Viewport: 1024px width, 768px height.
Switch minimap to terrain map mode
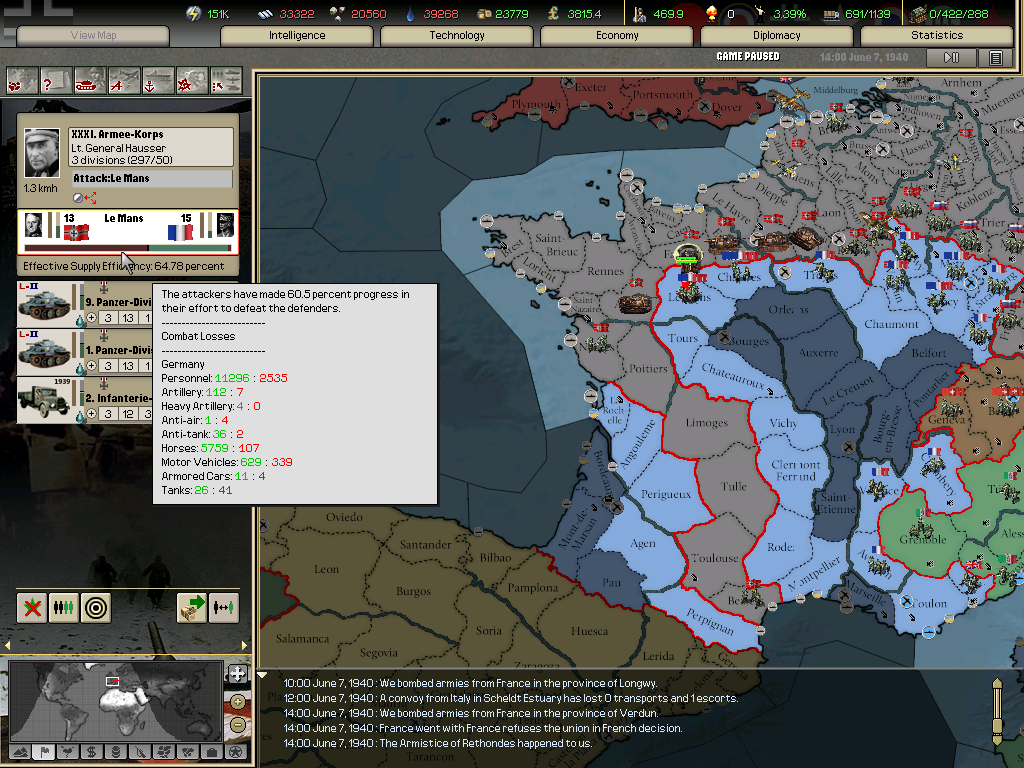(20, 752)
